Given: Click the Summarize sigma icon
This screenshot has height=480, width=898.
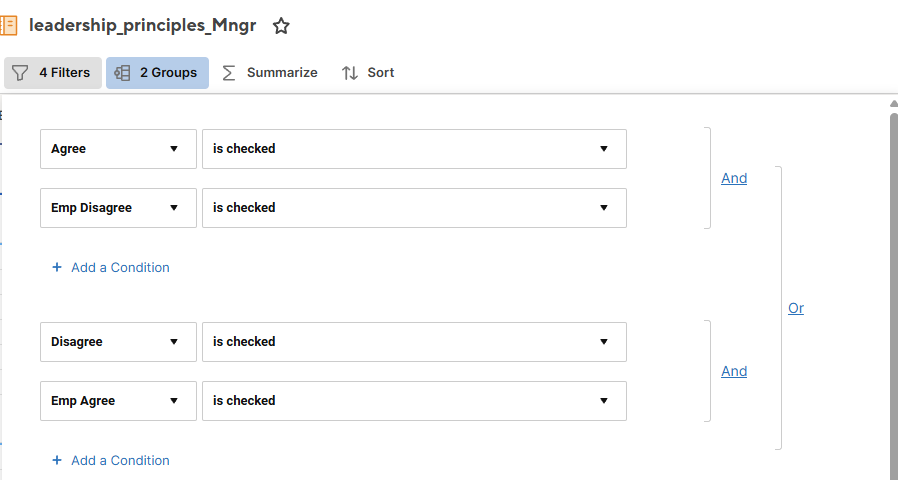Looking at the screenshot, I should coord(229,73).
